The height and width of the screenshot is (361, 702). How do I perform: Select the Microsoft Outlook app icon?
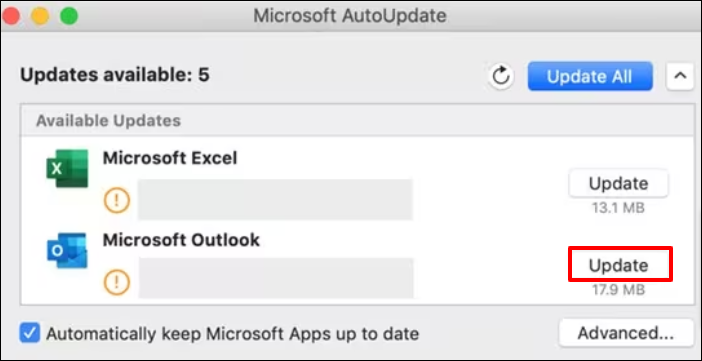pyautogui.click(x=67, y=250)
